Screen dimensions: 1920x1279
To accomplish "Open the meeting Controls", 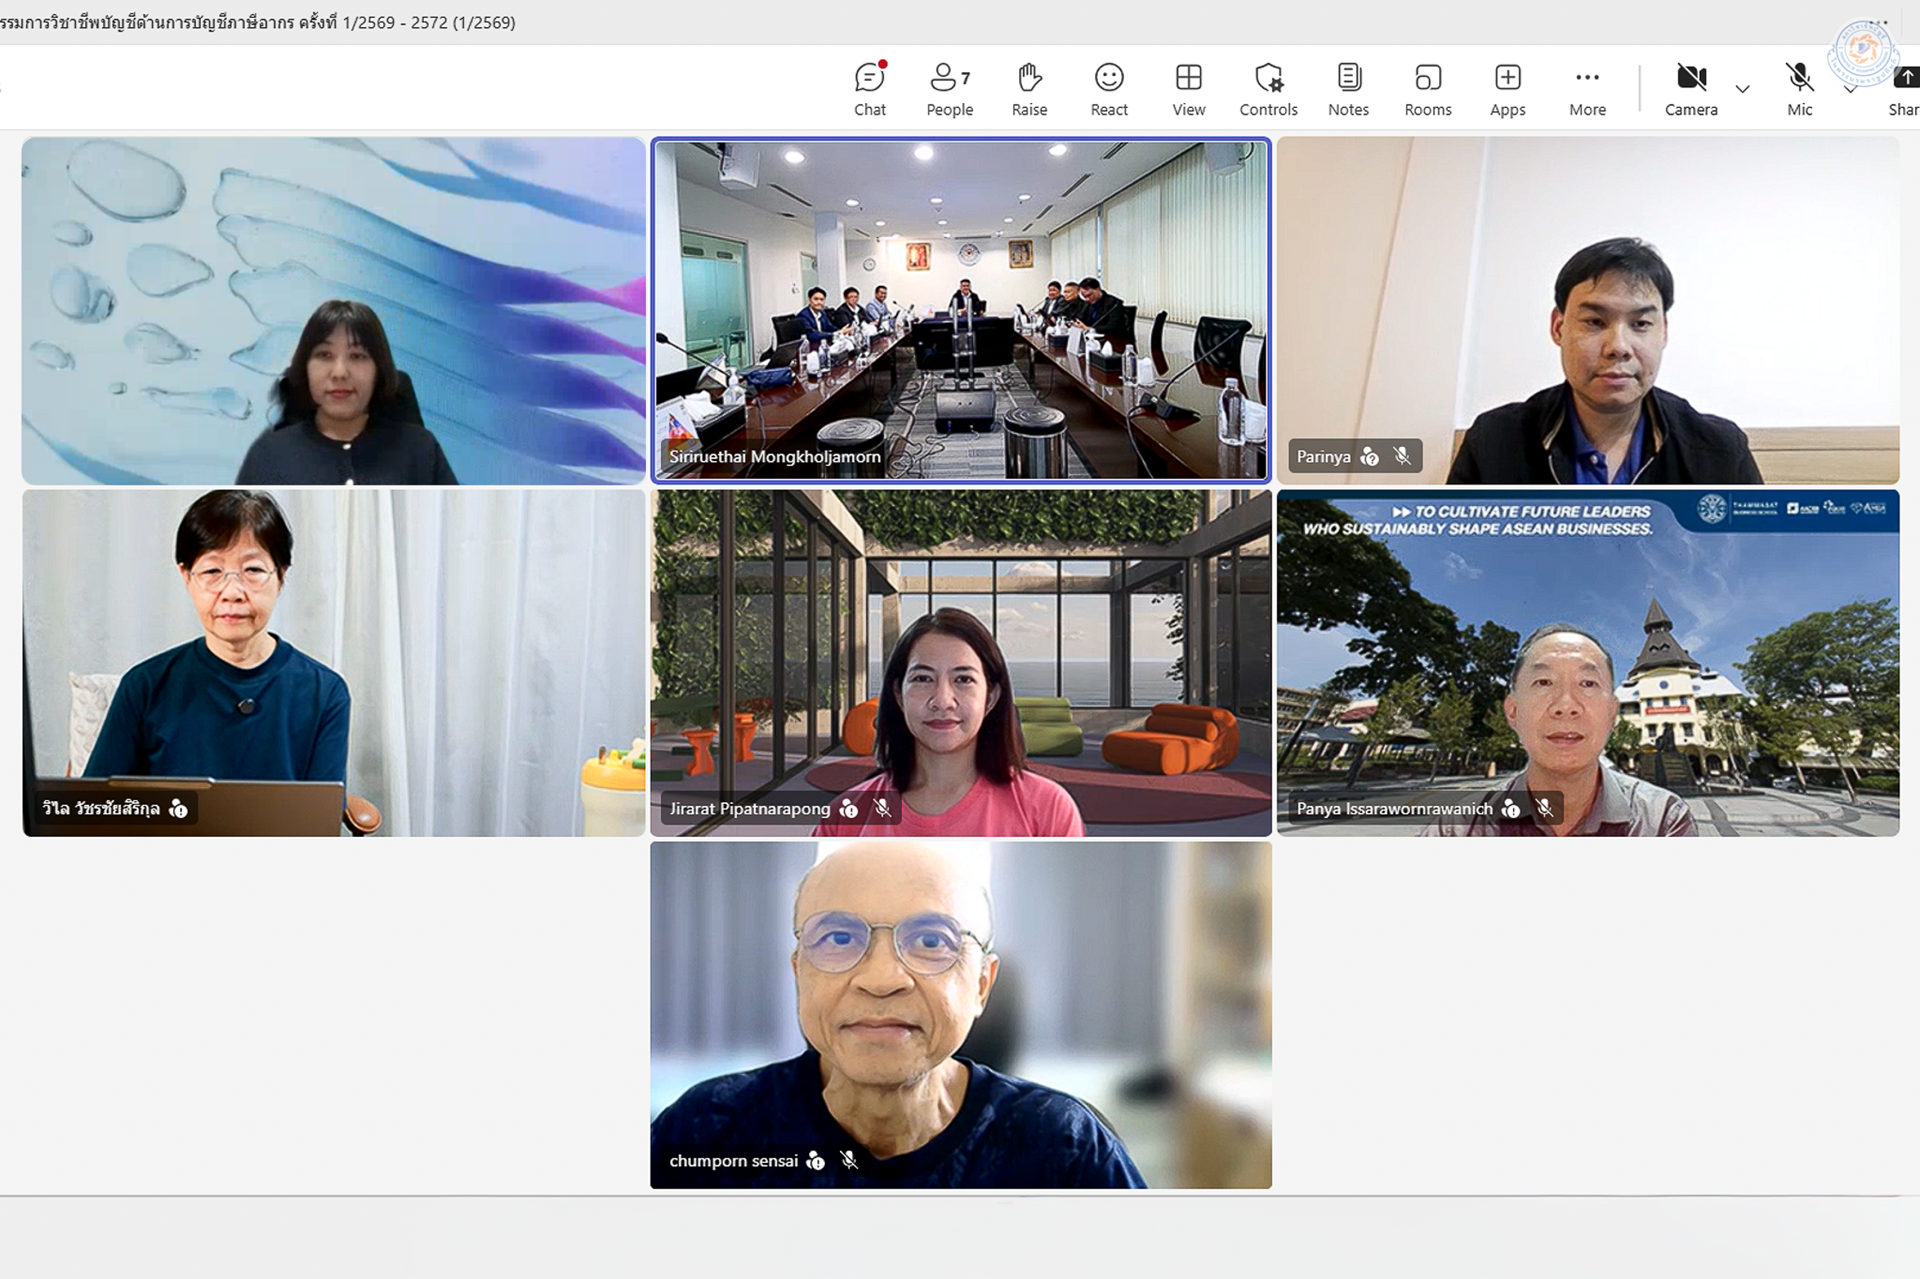I will [x=1268, y=89].
